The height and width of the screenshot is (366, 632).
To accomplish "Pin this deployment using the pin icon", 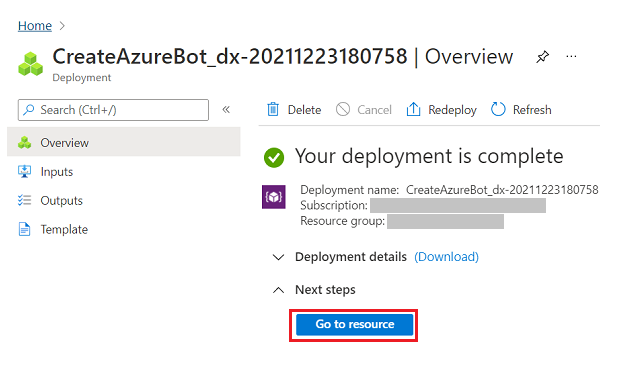I will (x=543, y=56).
